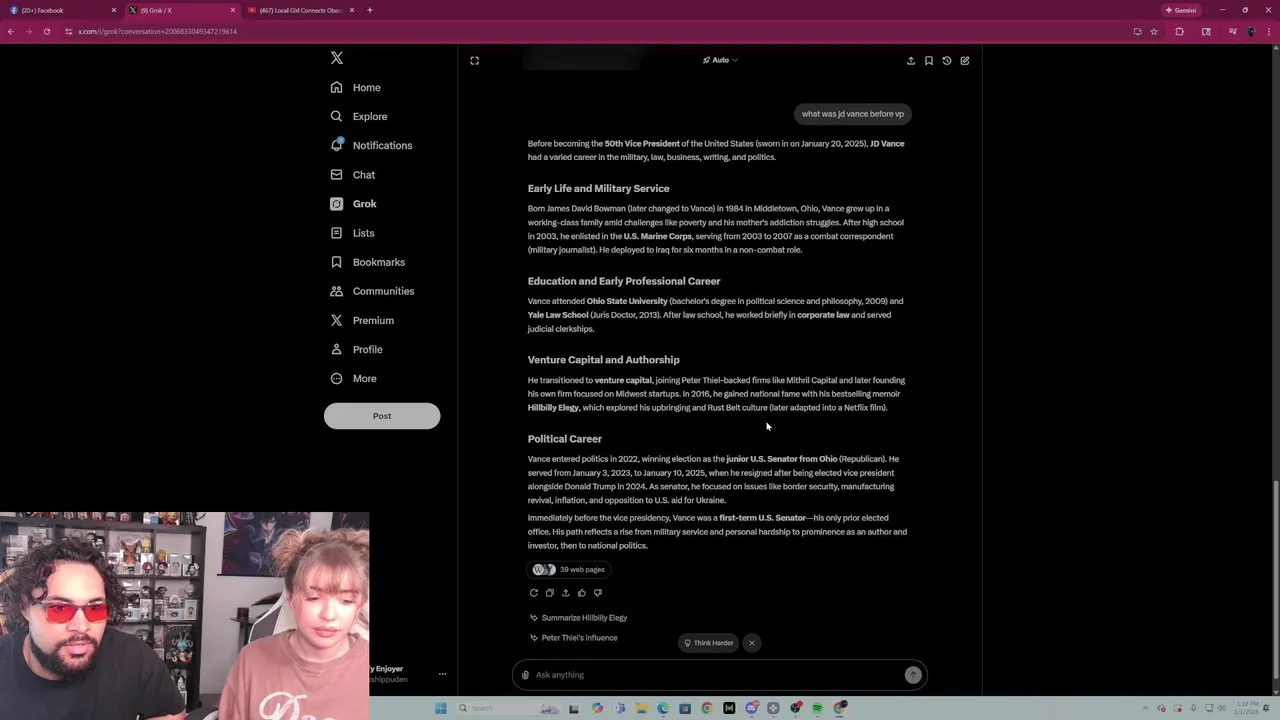The height and width of the screenshot is (720, 1280).
Task: Open Bookmarks in the sidebar
Action: tap(367, 262)
